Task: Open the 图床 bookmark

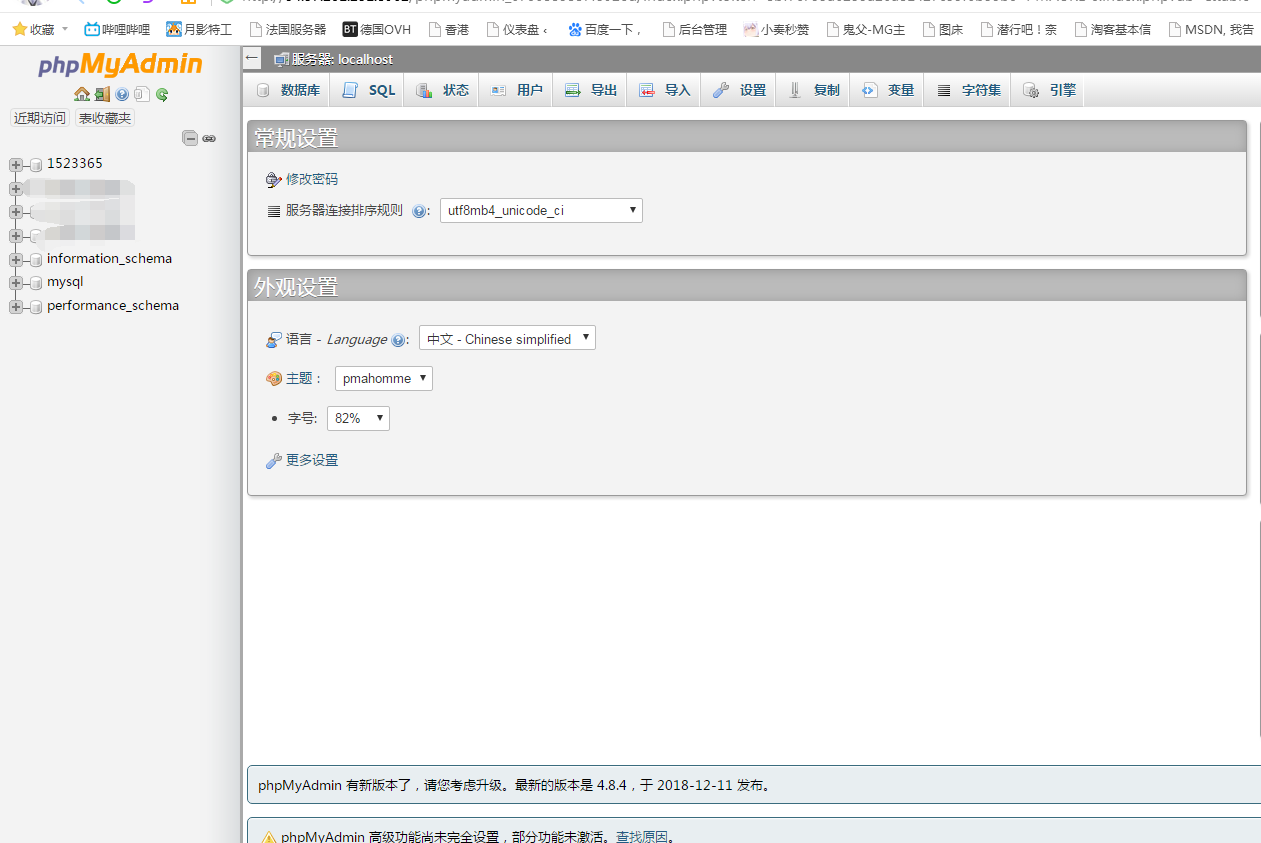Action: click(942, 29)
